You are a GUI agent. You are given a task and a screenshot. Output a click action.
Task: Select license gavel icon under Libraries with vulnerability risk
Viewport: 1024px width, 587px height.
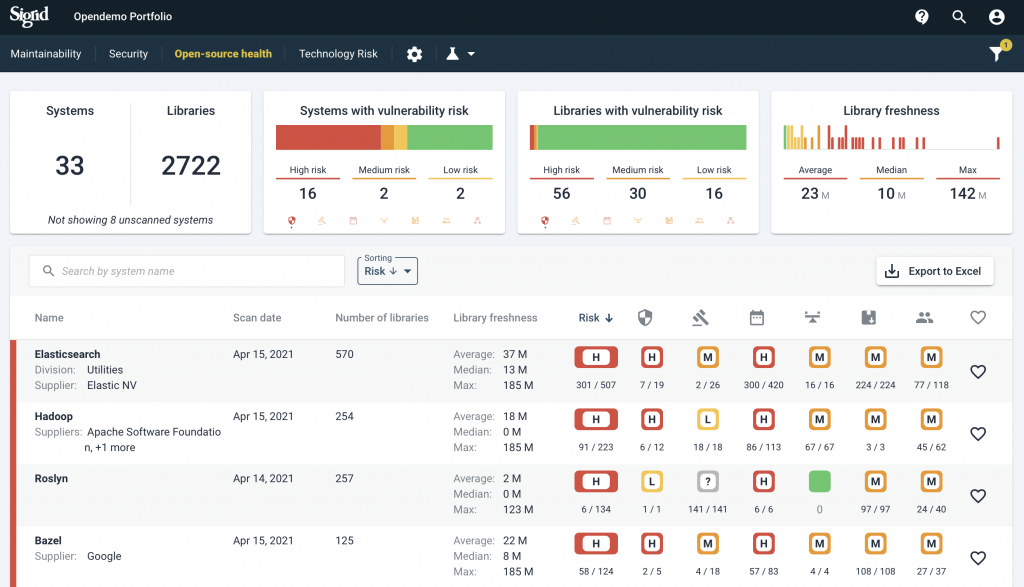[x=575, y=221]
